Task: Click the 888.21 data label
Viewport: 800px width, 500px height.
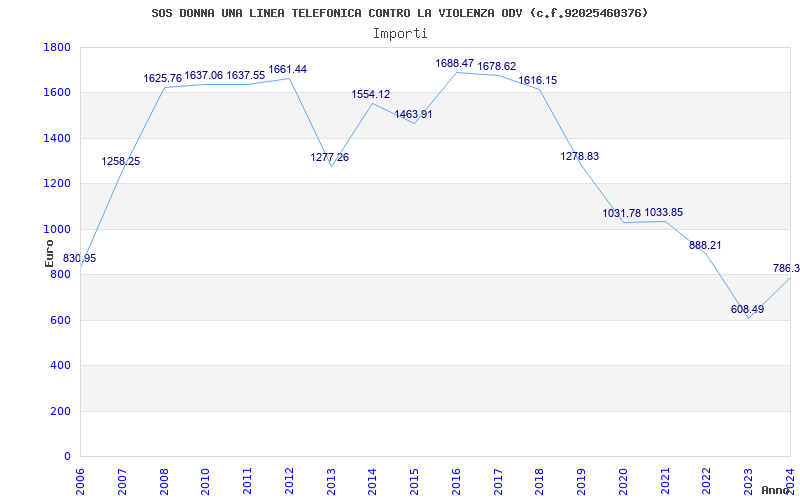Action: 705,246
